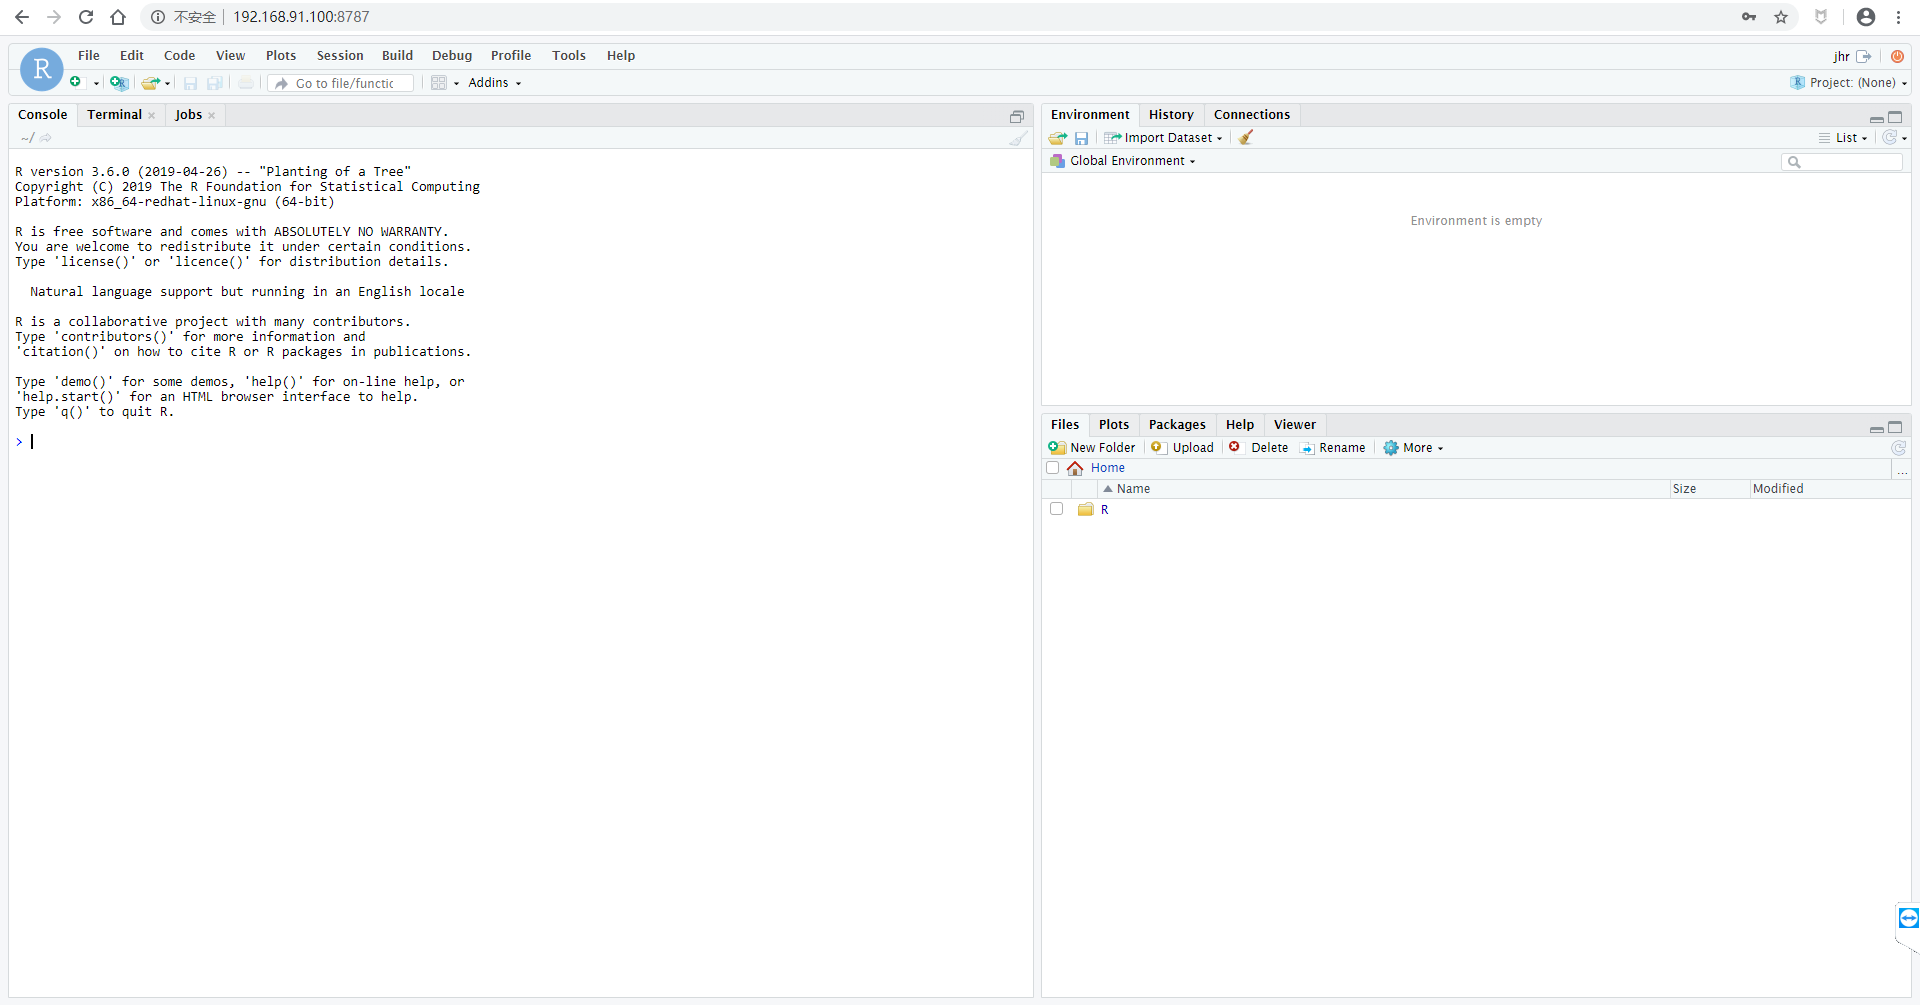Switch to the History tab
The height and width of the screenshot is (1005, 1920).
pos(1171,114)
